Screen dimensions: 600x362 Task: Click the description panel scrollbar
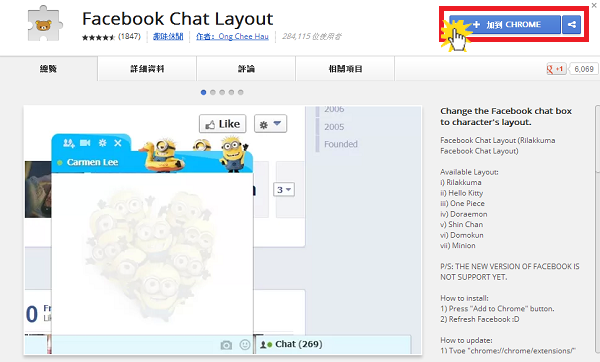click(x=597, y=138)
